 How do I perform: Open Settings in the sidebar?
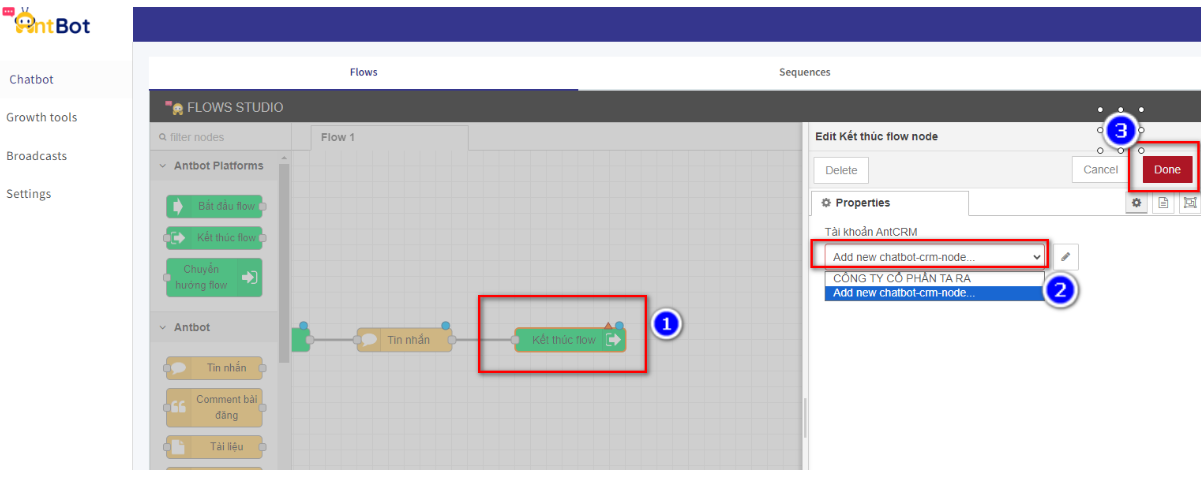click(28, 194)
